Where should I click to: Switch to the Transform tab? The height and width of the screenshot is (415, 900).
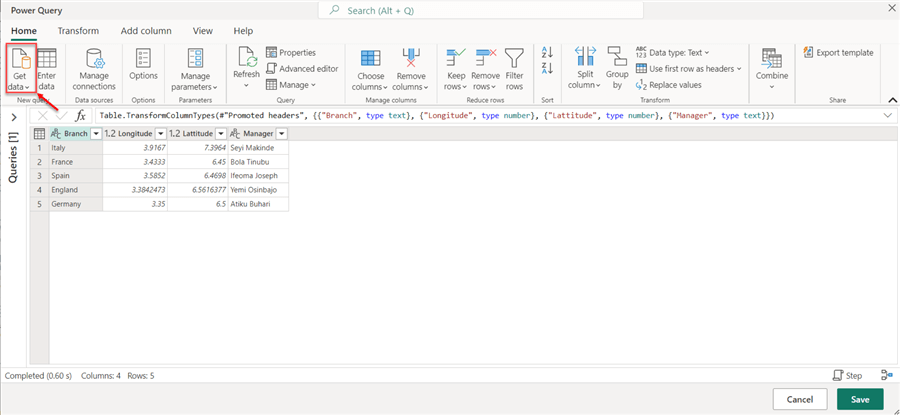[78, 31]
